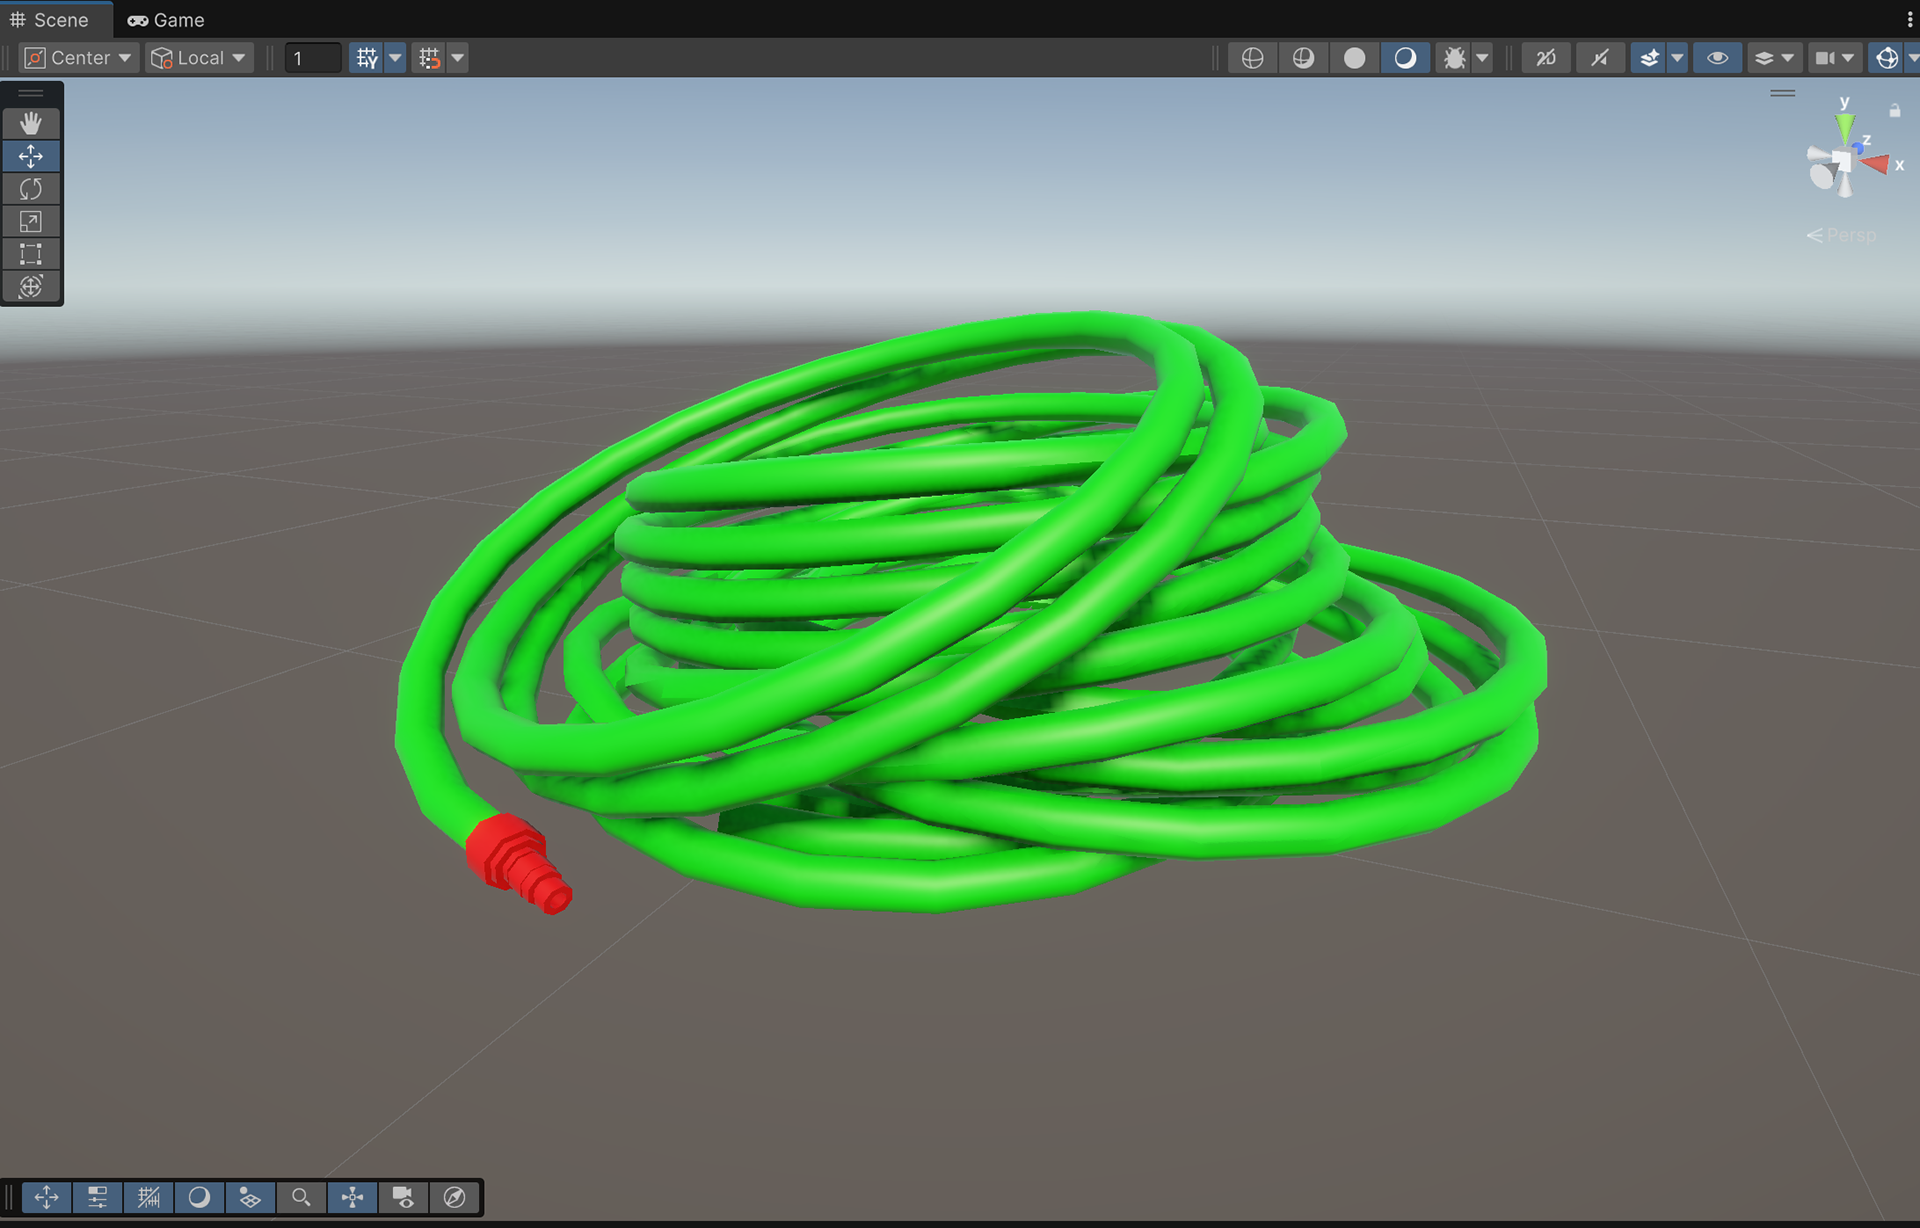
Task: Toggle the gizmos button
Action: click(x=1886, y=58)
